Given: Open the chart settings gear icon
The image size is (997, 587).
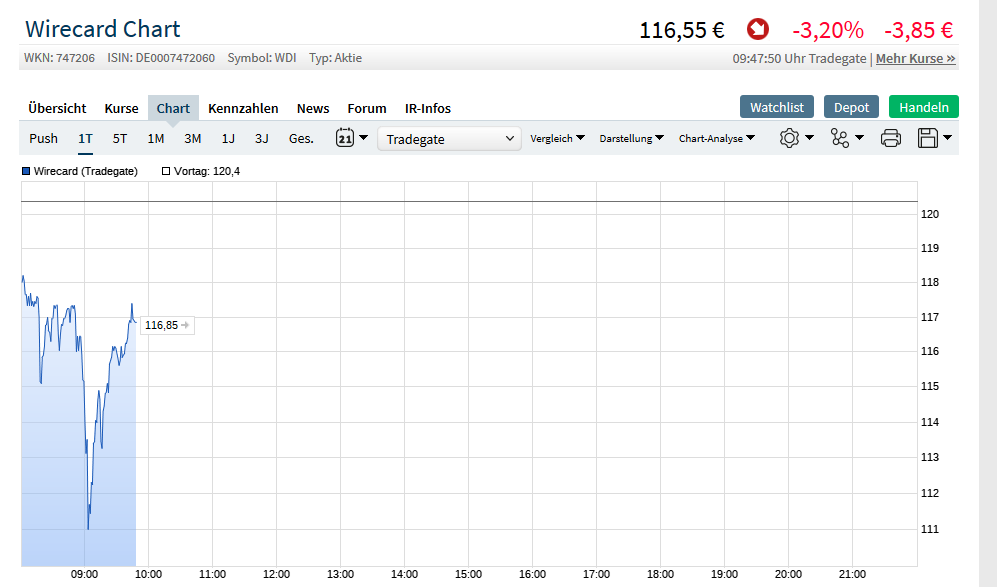Looking at the screenshot, I should click(x=789, y=138).
